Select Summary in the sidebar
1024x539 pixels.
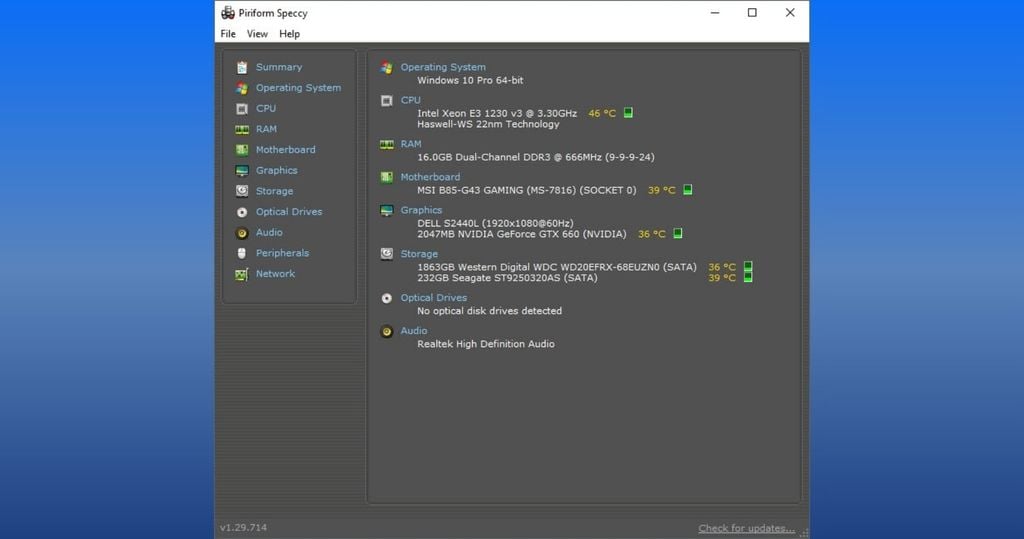coord(279,67)
